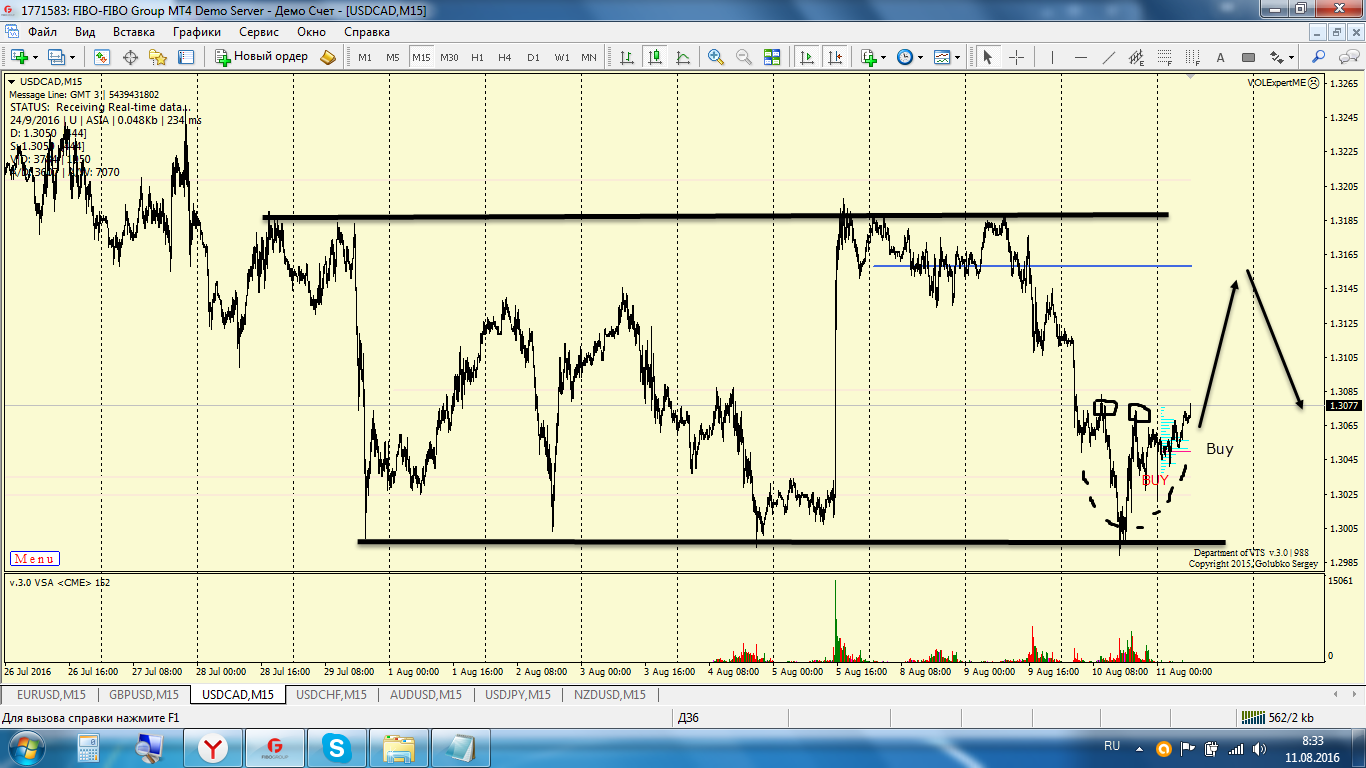Select the text label A tool
The image size is (1366, 768).
tap(1220, 57)
